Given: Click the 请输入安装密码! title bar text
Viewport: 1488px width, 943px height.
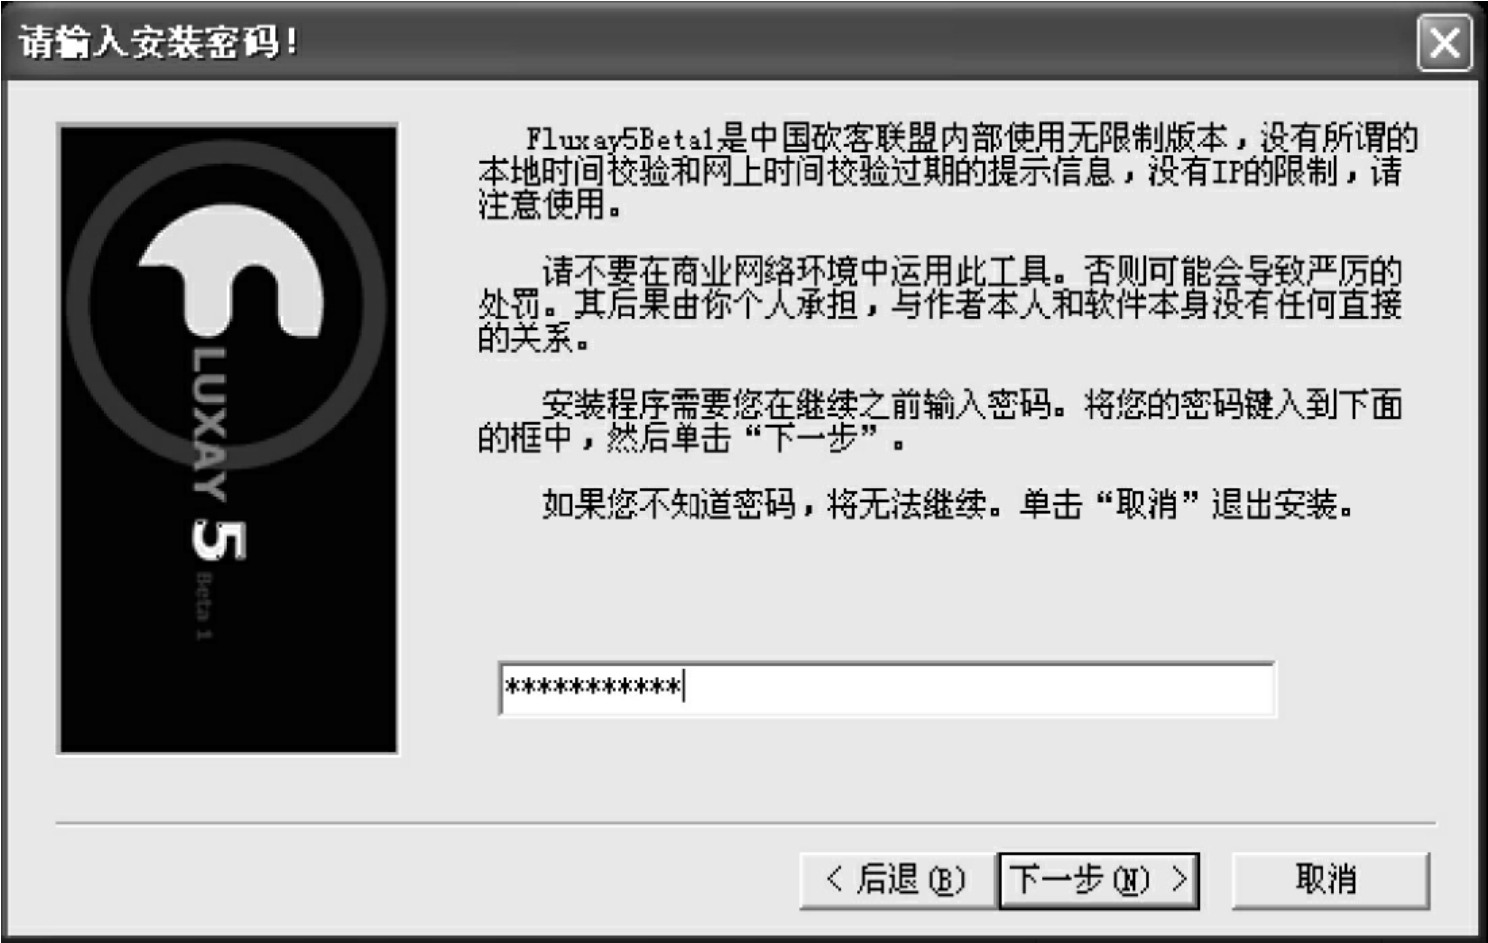Looking at the screenshot, I should tap(159, 43).
